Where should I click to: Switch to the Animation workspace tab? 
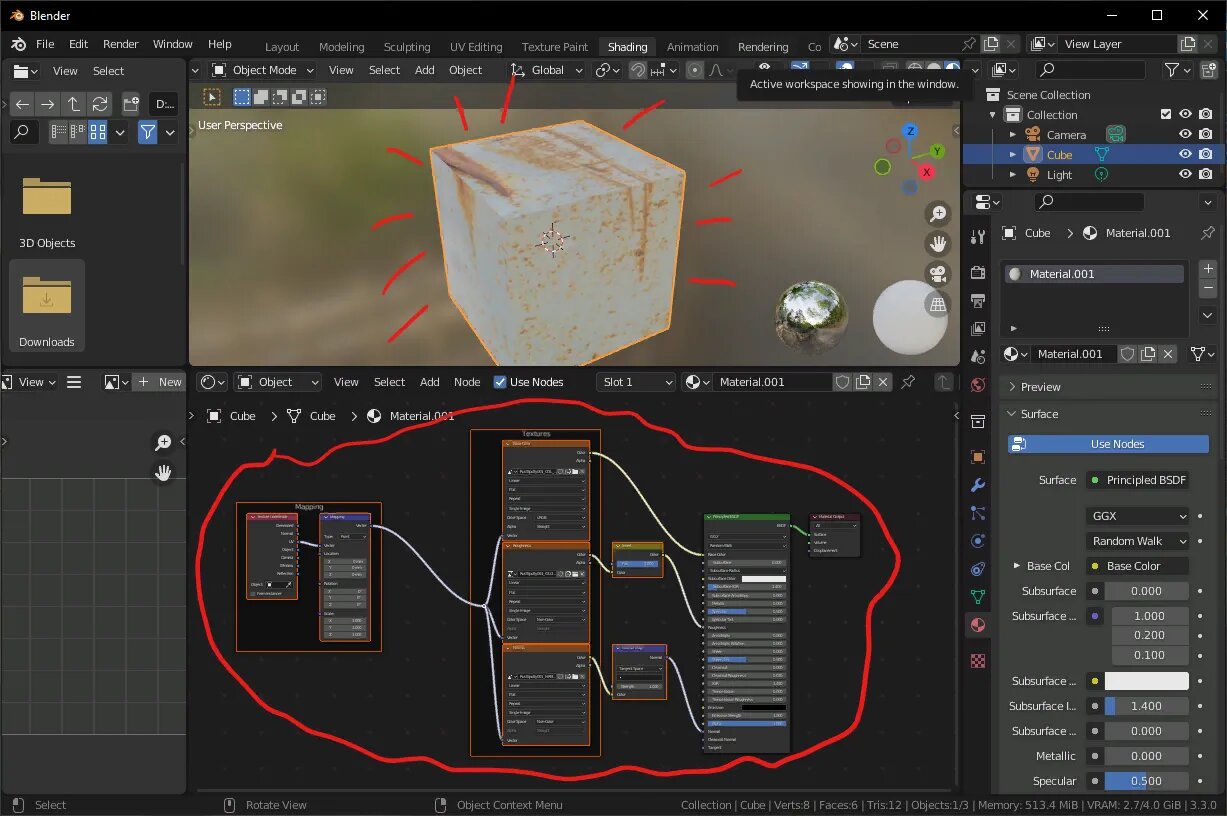pyautogui.click(x=693, y=47)
